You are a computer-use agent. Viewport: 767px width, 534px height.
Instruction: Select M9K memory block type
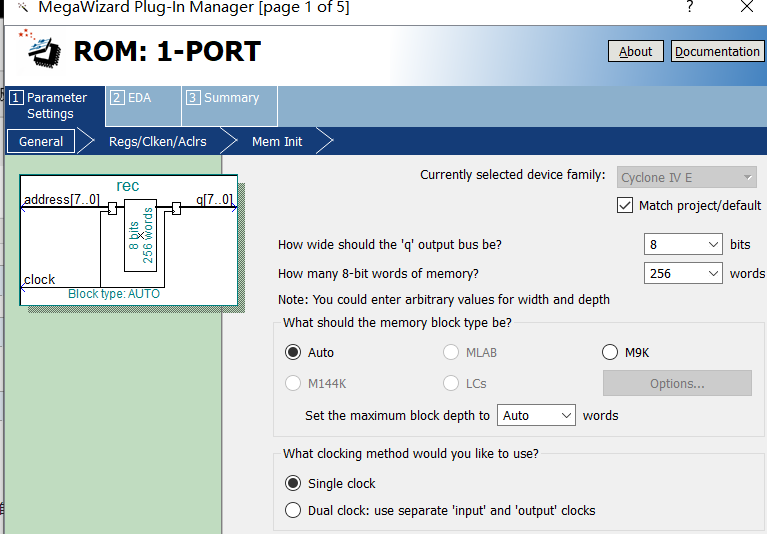610,353
